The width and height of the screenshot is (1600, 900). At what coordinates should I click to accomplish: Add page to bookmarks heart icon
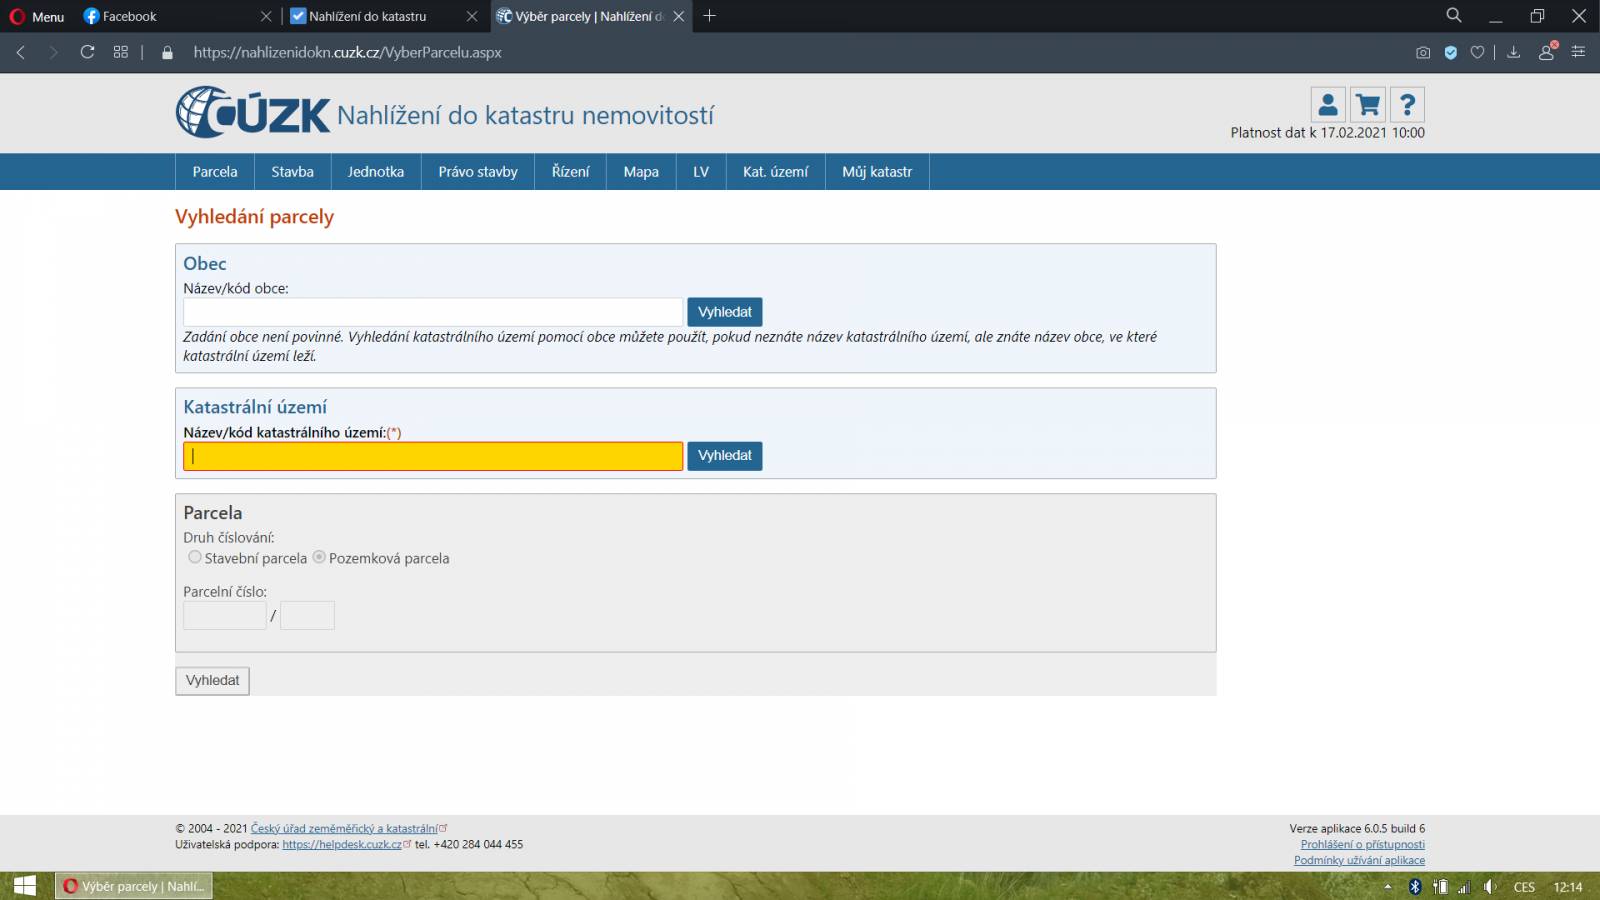(1477, 52)
